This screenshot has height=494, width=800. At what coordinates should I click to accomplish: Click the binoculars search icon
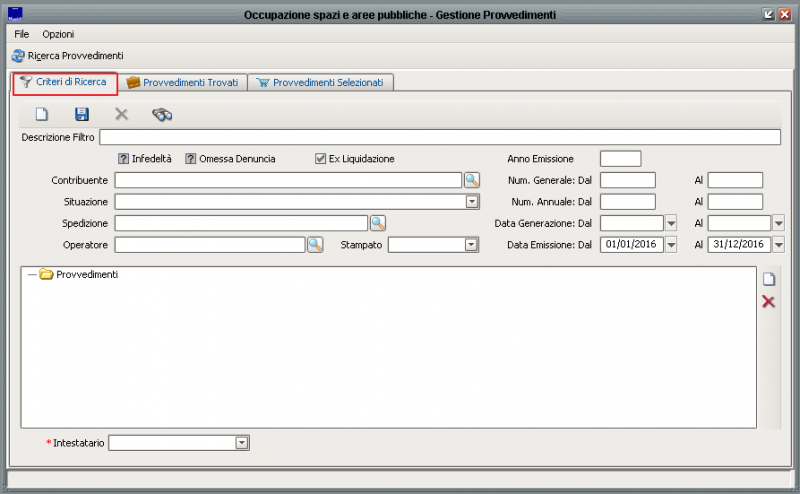click(162, 114)
